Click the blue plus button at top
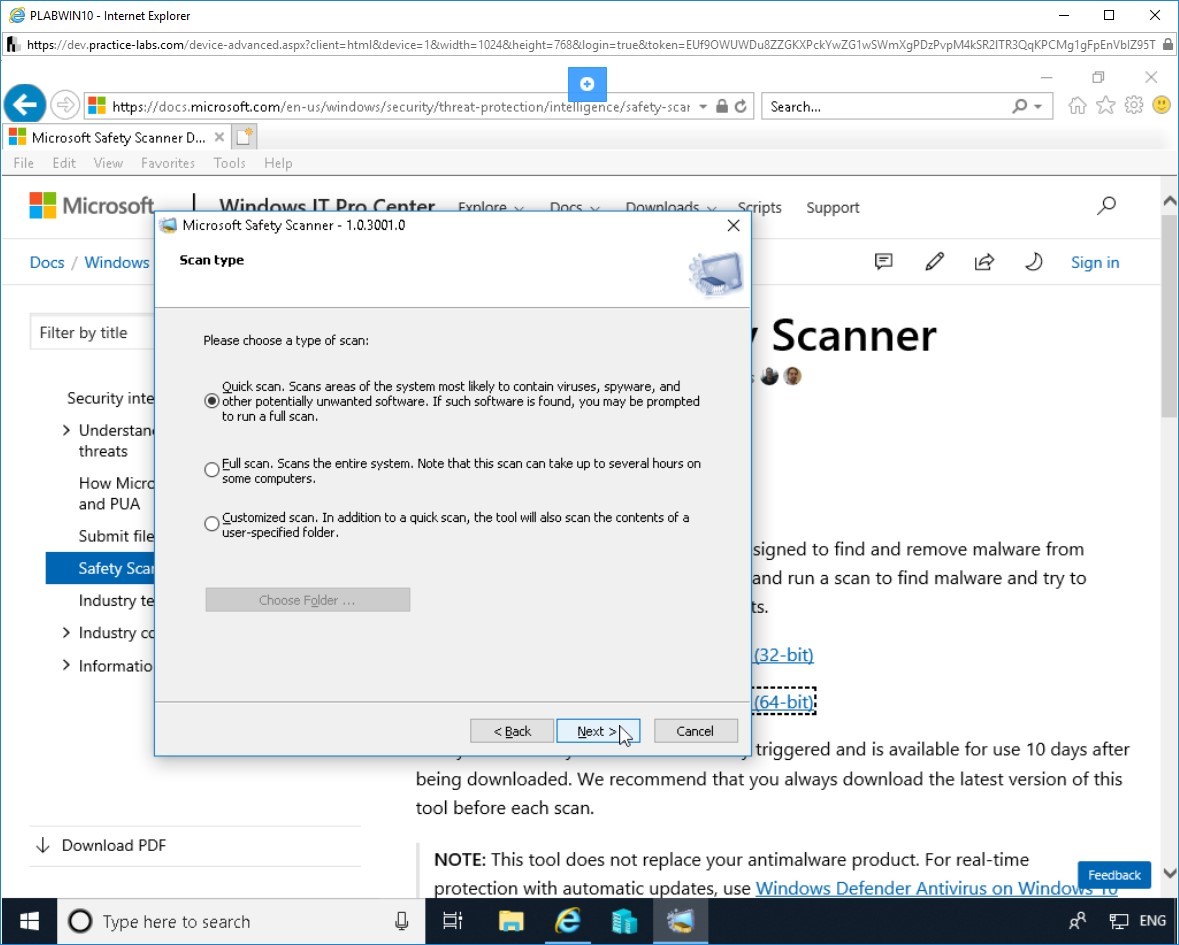This screenshot has width=1179, height=945. point(587,84)
